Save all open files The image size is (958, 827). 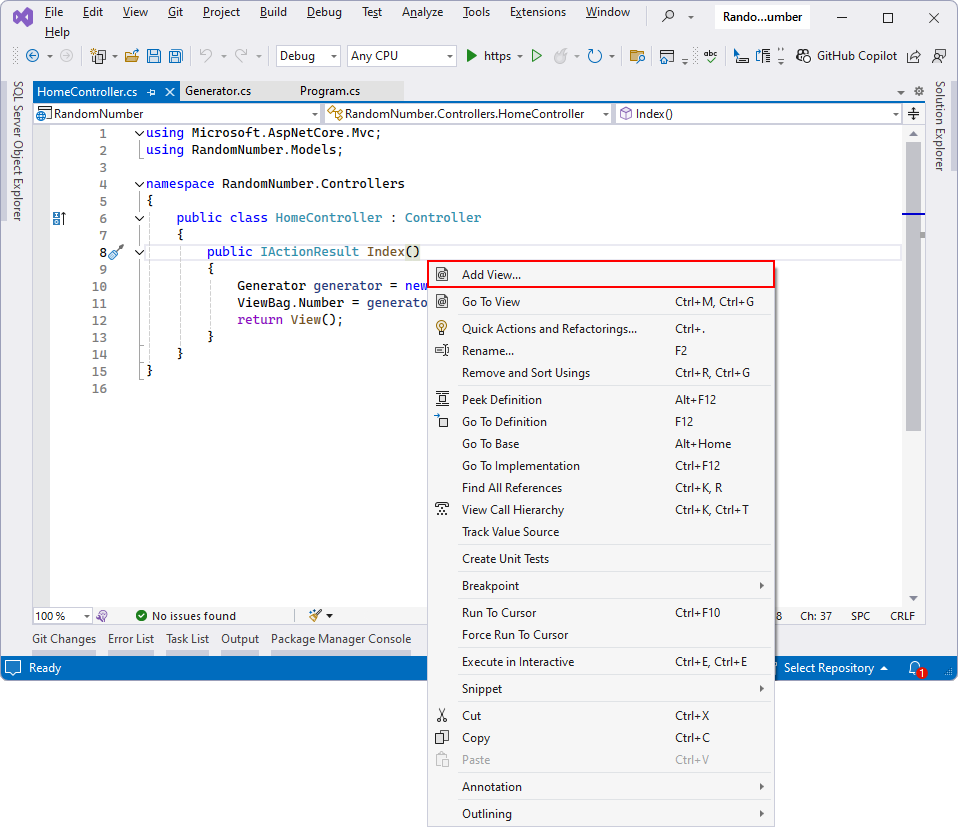click(175, 56)
